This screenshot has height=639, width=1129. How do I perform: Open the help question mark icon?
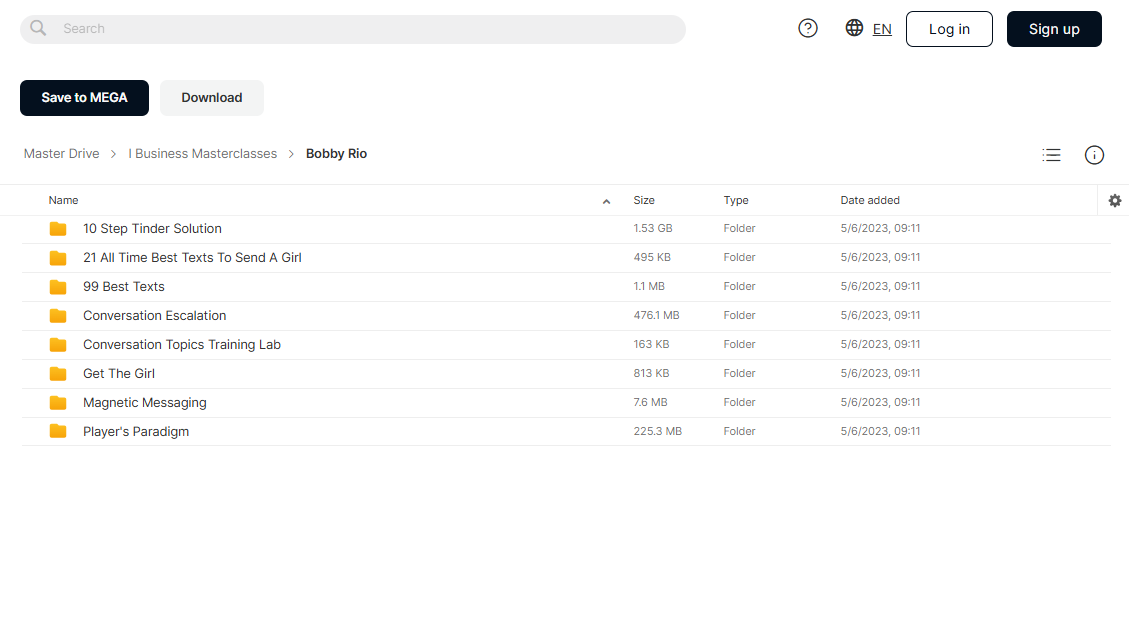(x=808, y=28)
